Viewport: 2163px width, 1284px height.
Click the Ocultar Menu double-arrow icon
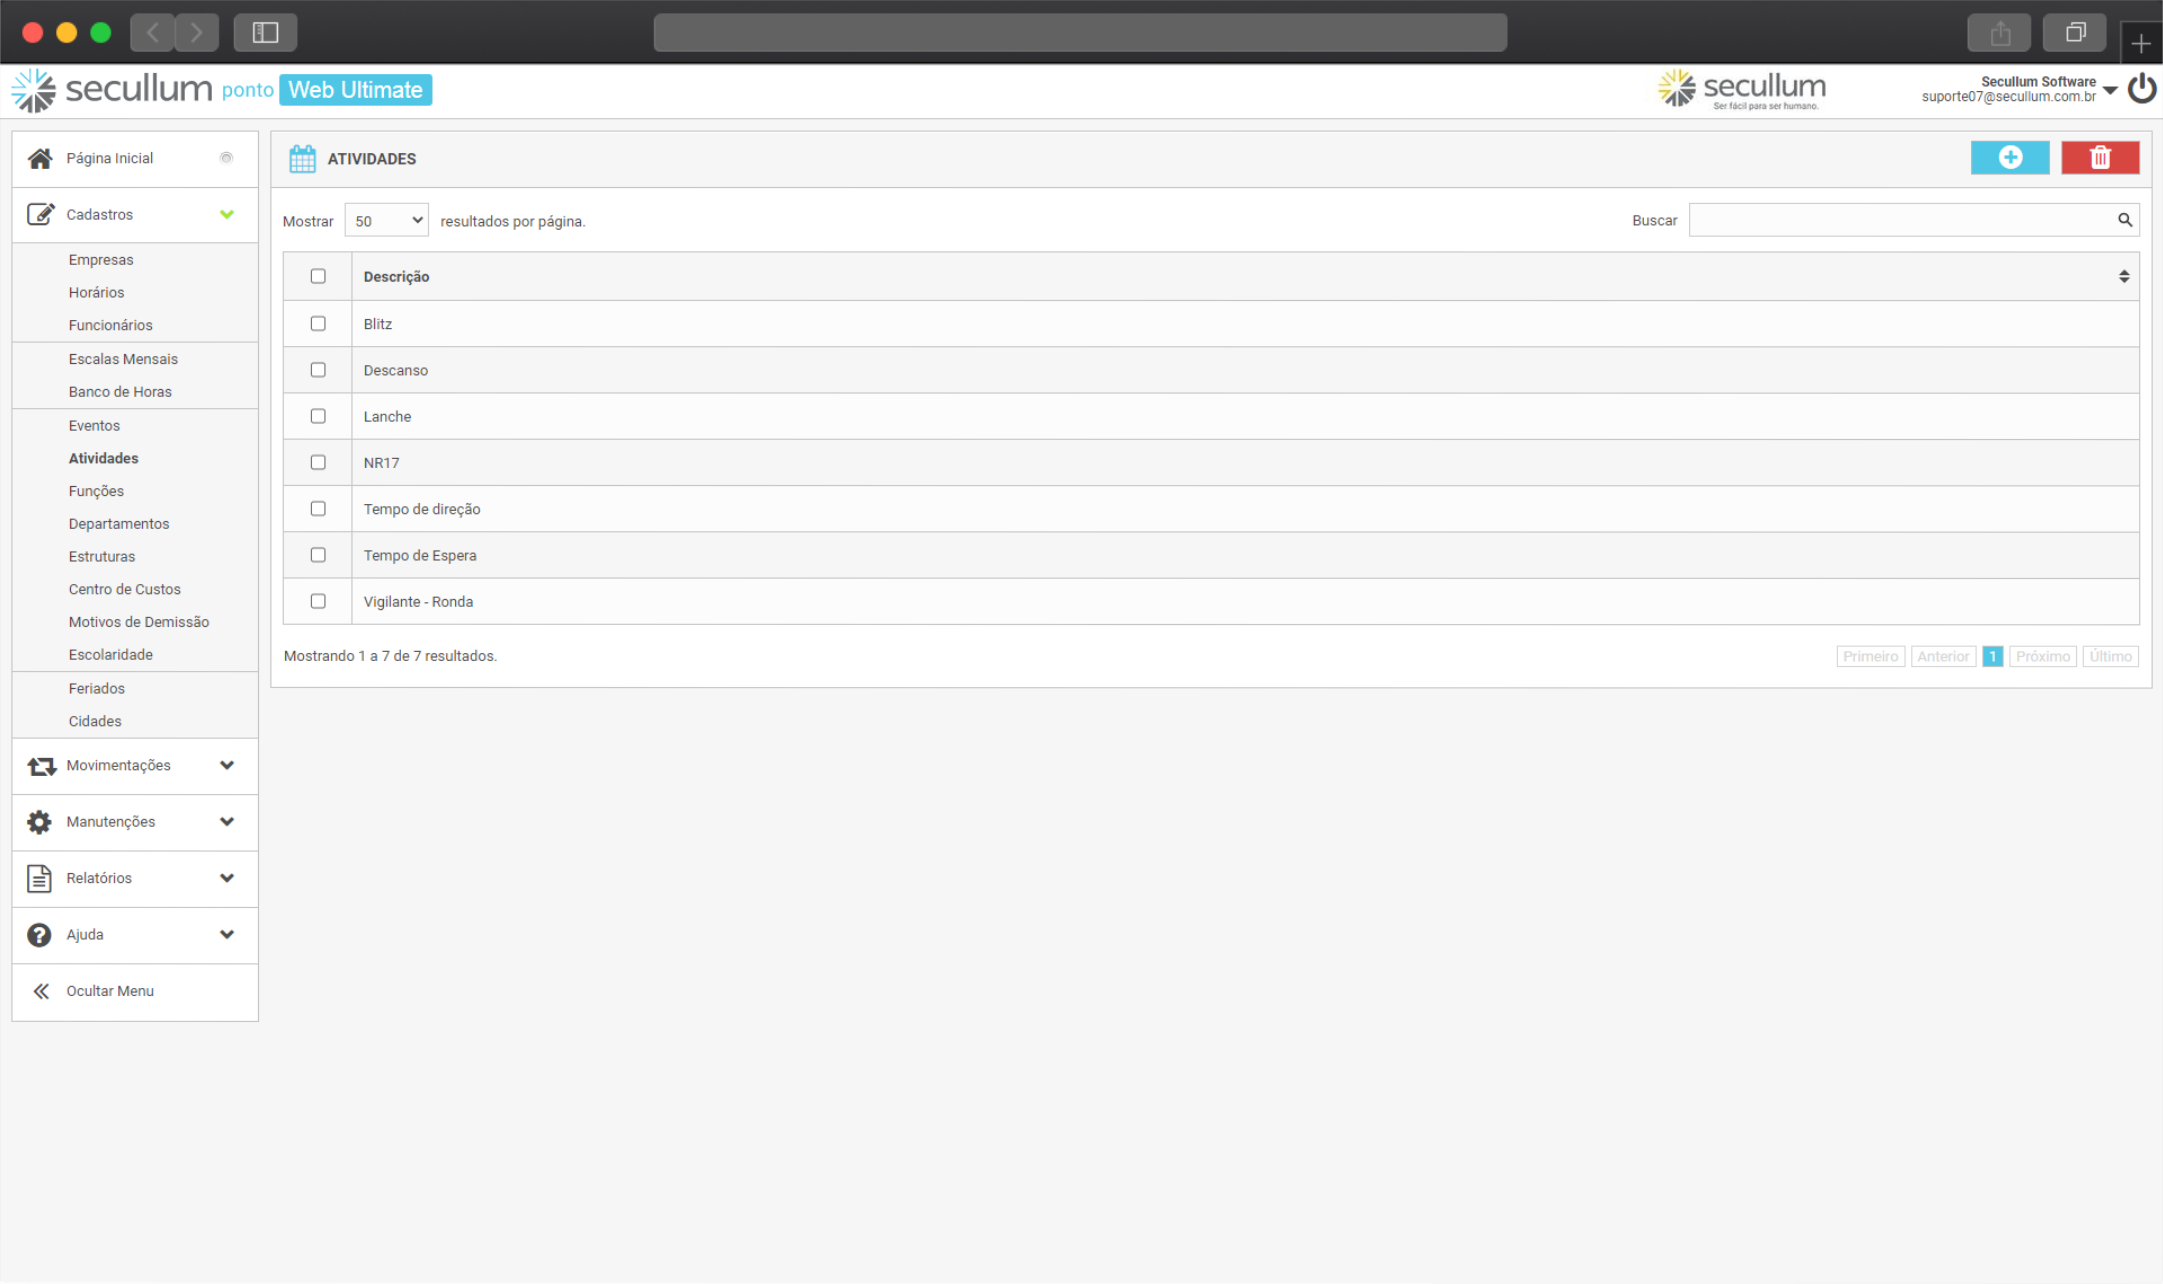click(x=41, y=991)
